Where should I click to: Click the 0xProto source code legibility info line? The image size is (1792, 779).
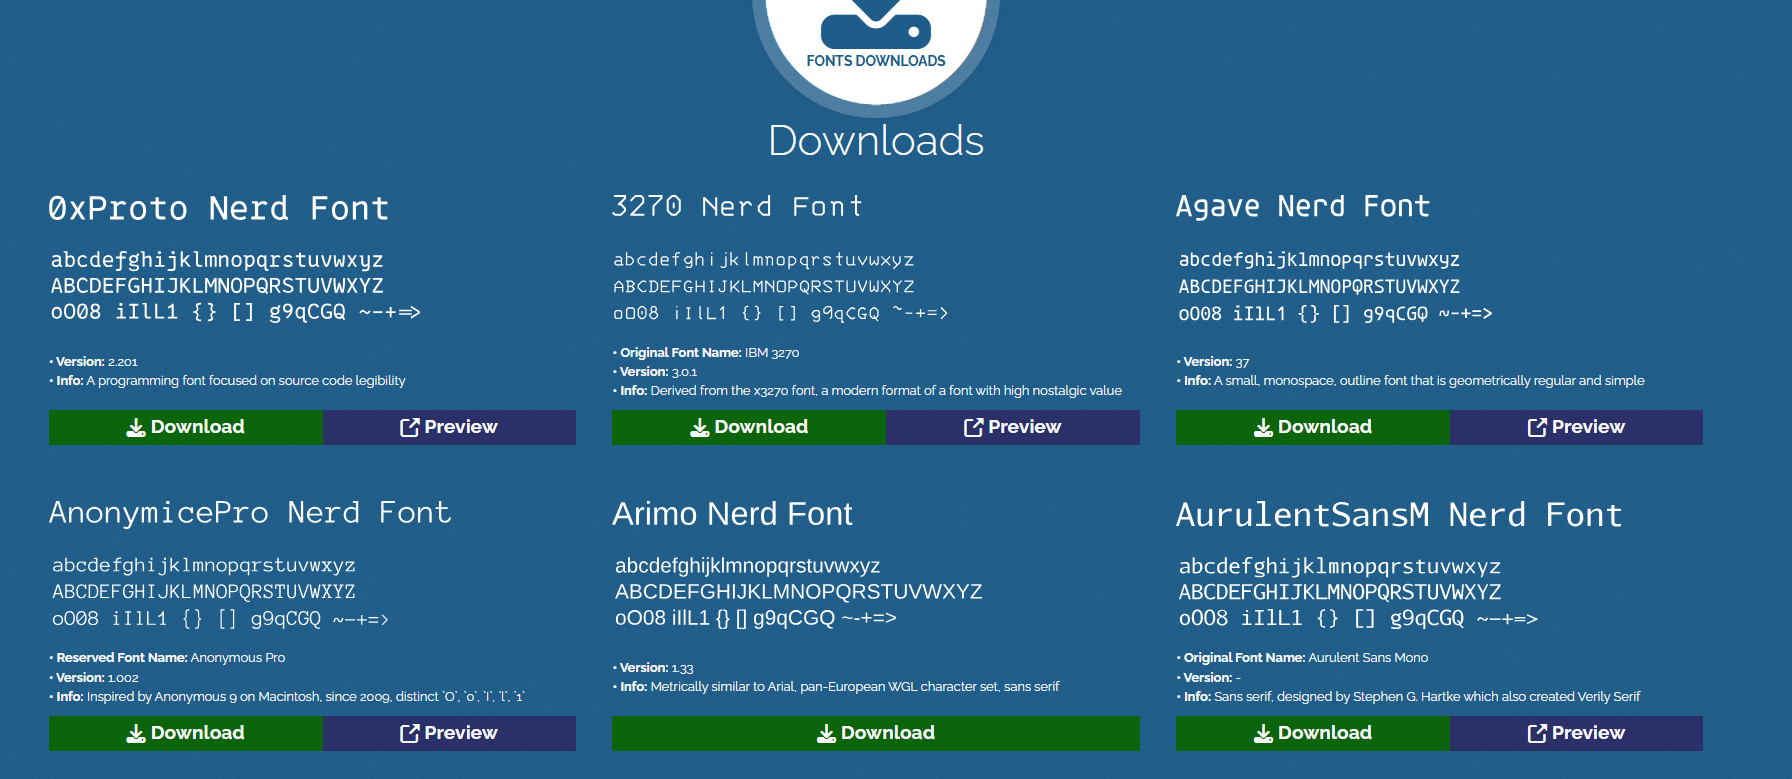(x=227, y=381)
